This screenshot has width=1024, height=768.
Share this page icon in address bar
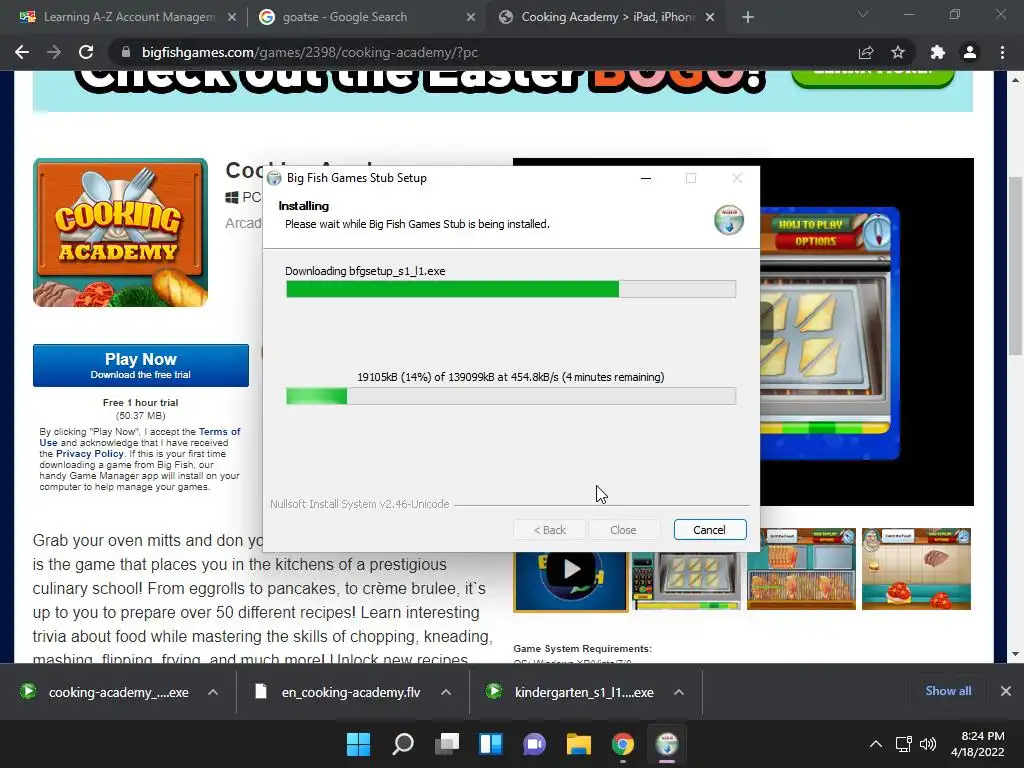[x=866, y=52]
